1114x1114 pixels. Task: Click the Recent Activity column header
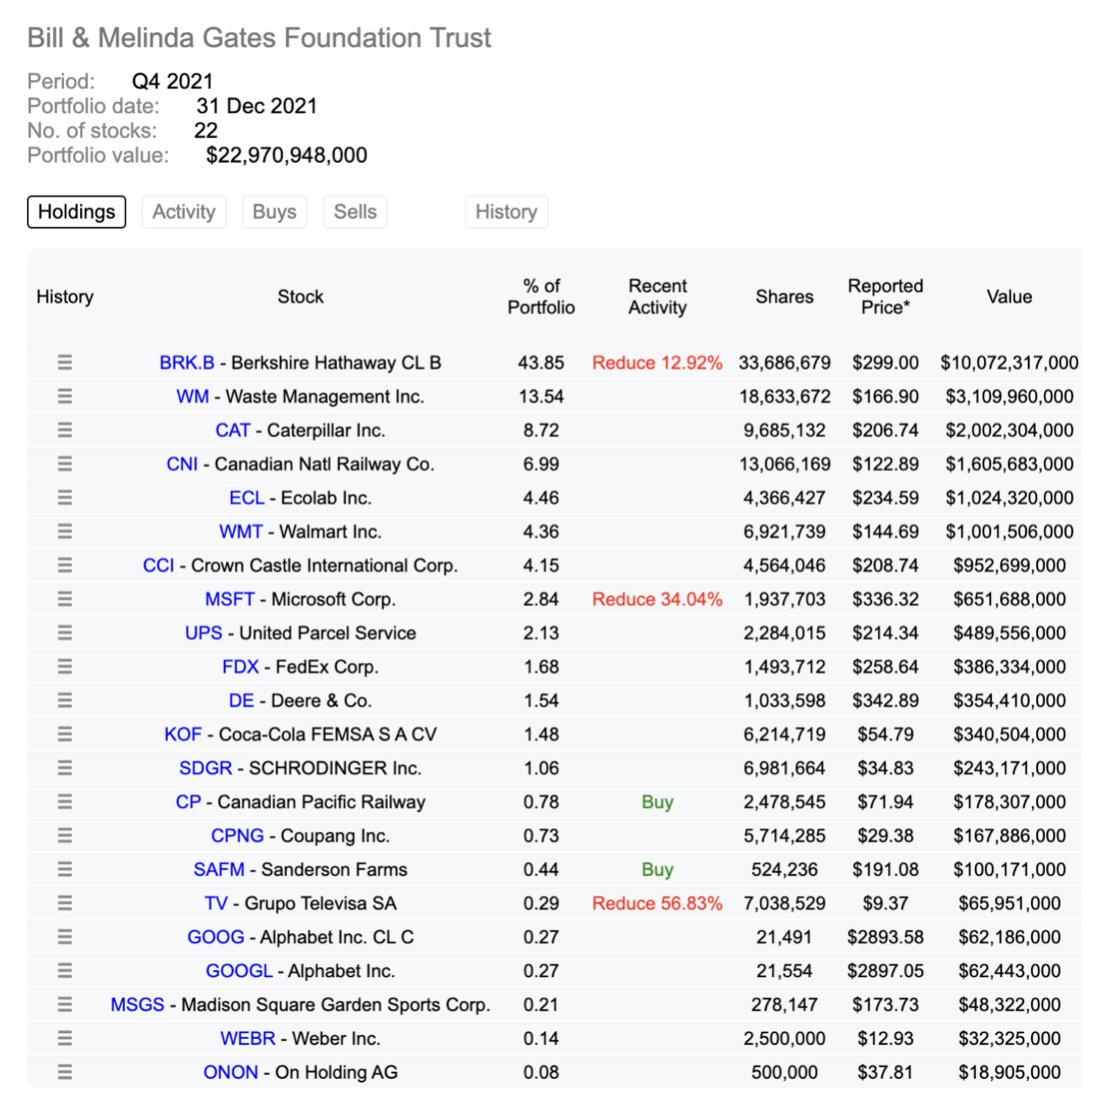coord(657,296)
